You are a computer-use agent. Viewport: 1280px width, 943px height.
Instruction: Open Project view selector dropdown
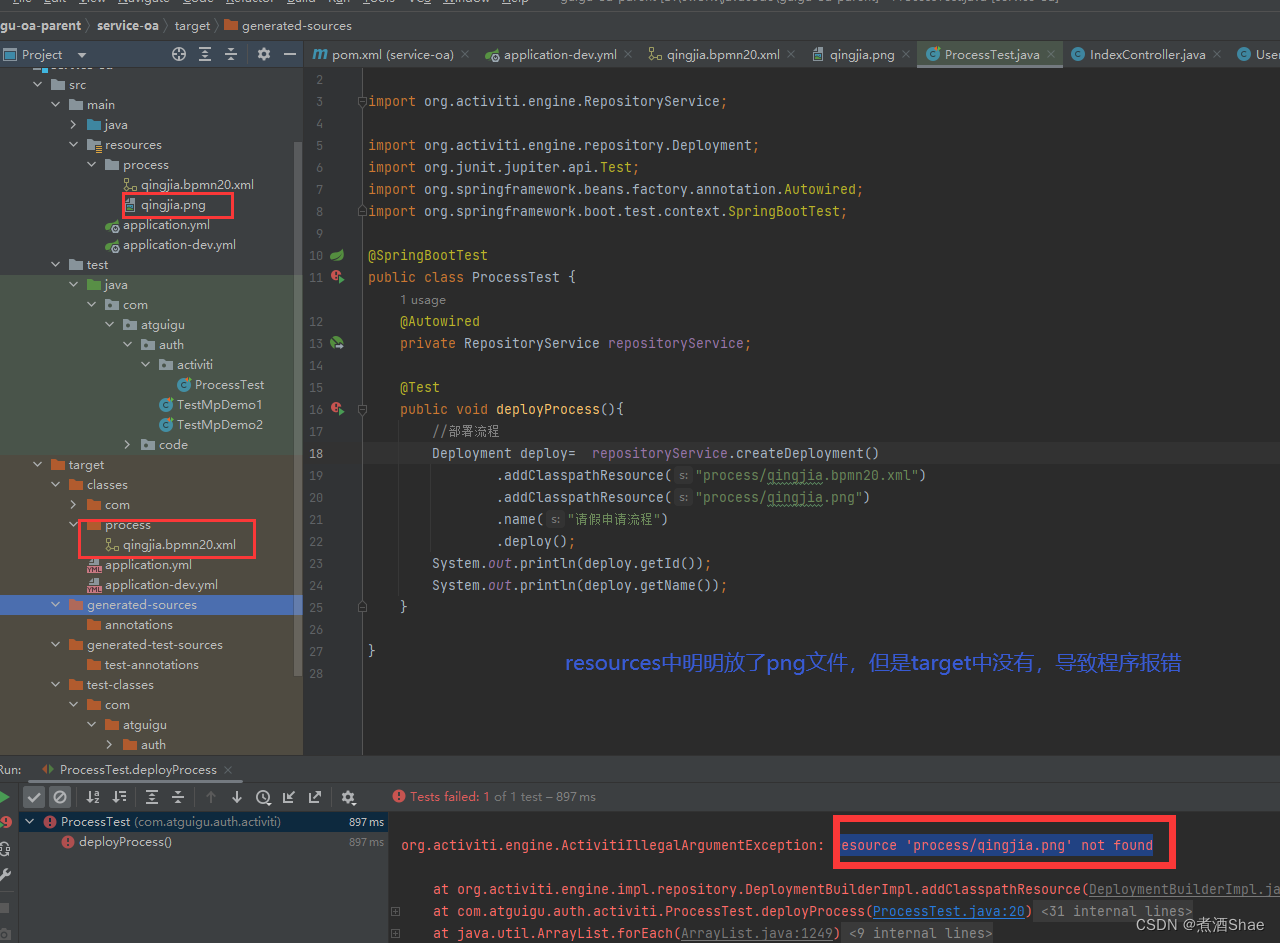(x=82, y=54)
